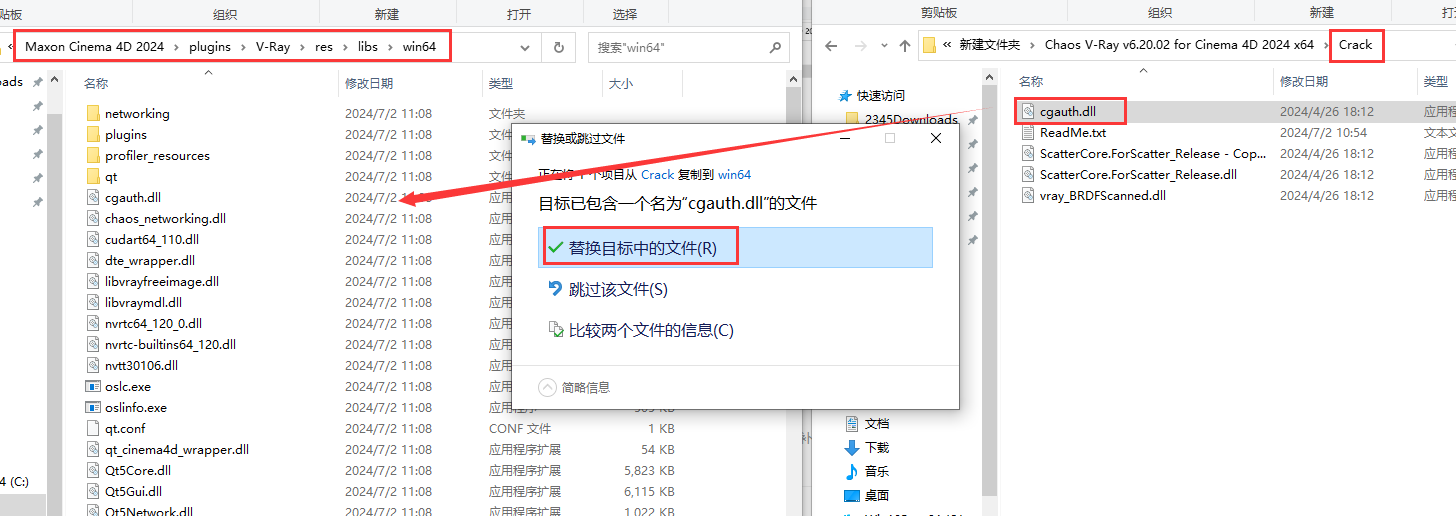Select qt_cinema4d_wrapper.dll file
The image size is (1456, 516).
pyautogui.click(x=177, y=450)
